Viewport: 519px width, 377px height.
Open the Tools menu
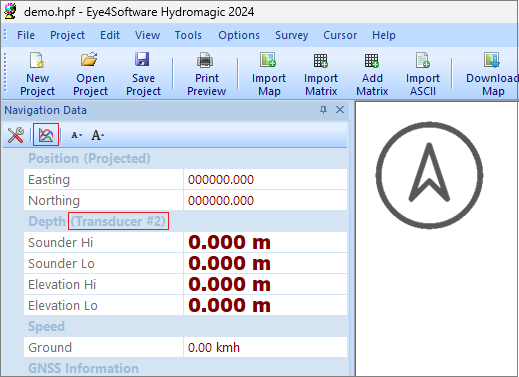pyautogui.click(x=188, y=35)
